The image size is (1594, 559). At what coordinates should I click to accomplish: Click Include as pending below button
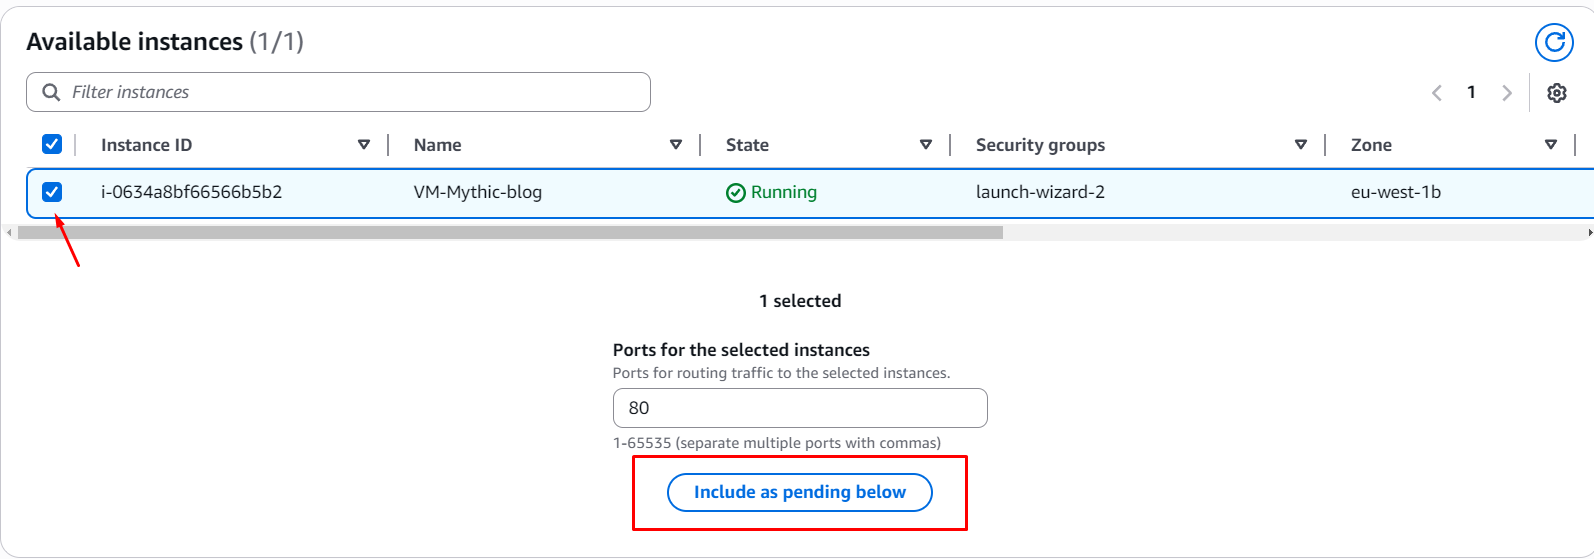[799, 492]
